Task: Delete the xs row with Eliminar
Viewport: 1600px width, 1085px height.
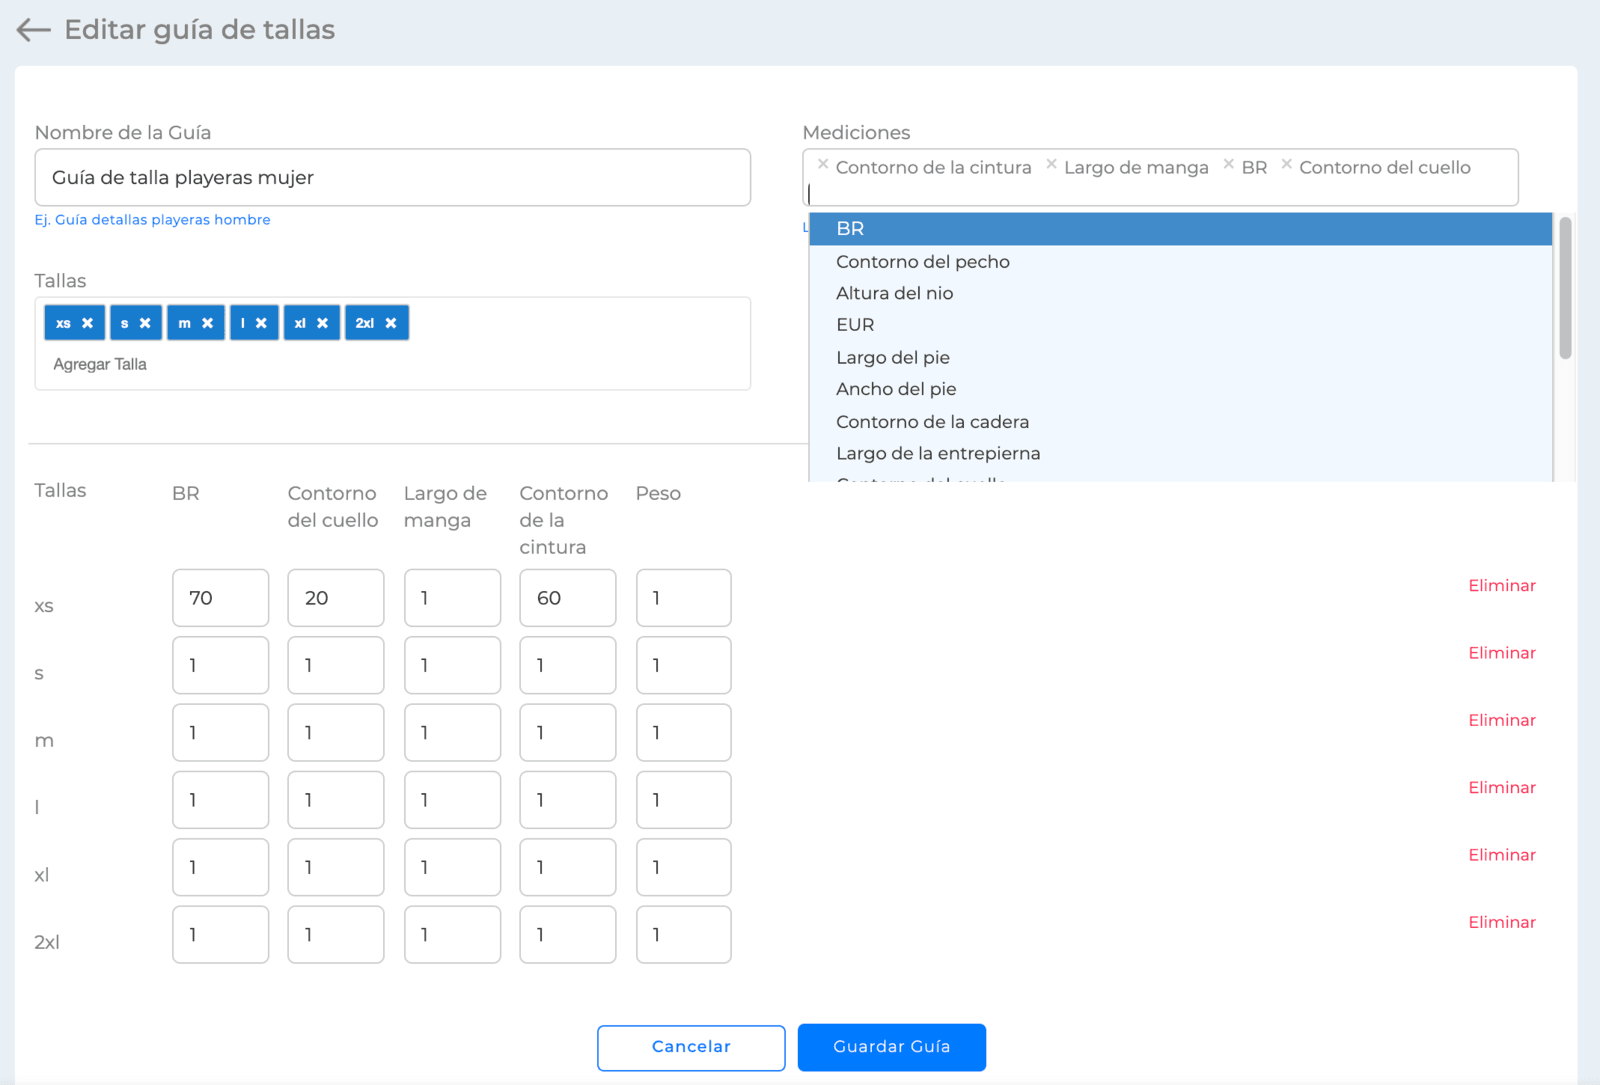Action: tap(1502, 586)
